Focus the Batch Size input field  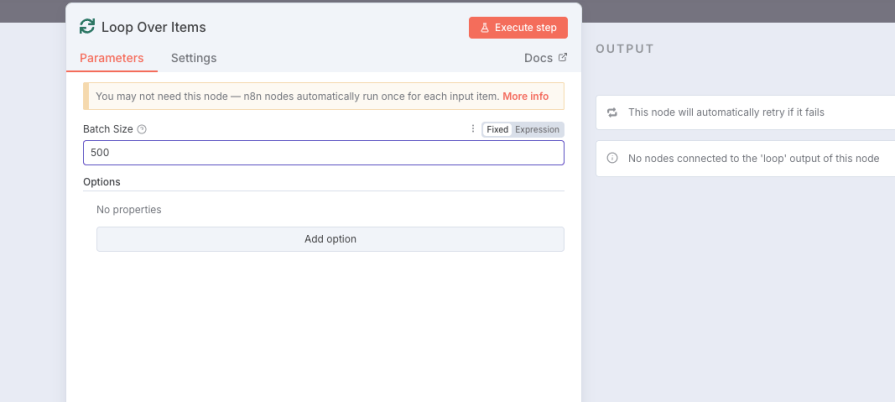tap(323, 153)
